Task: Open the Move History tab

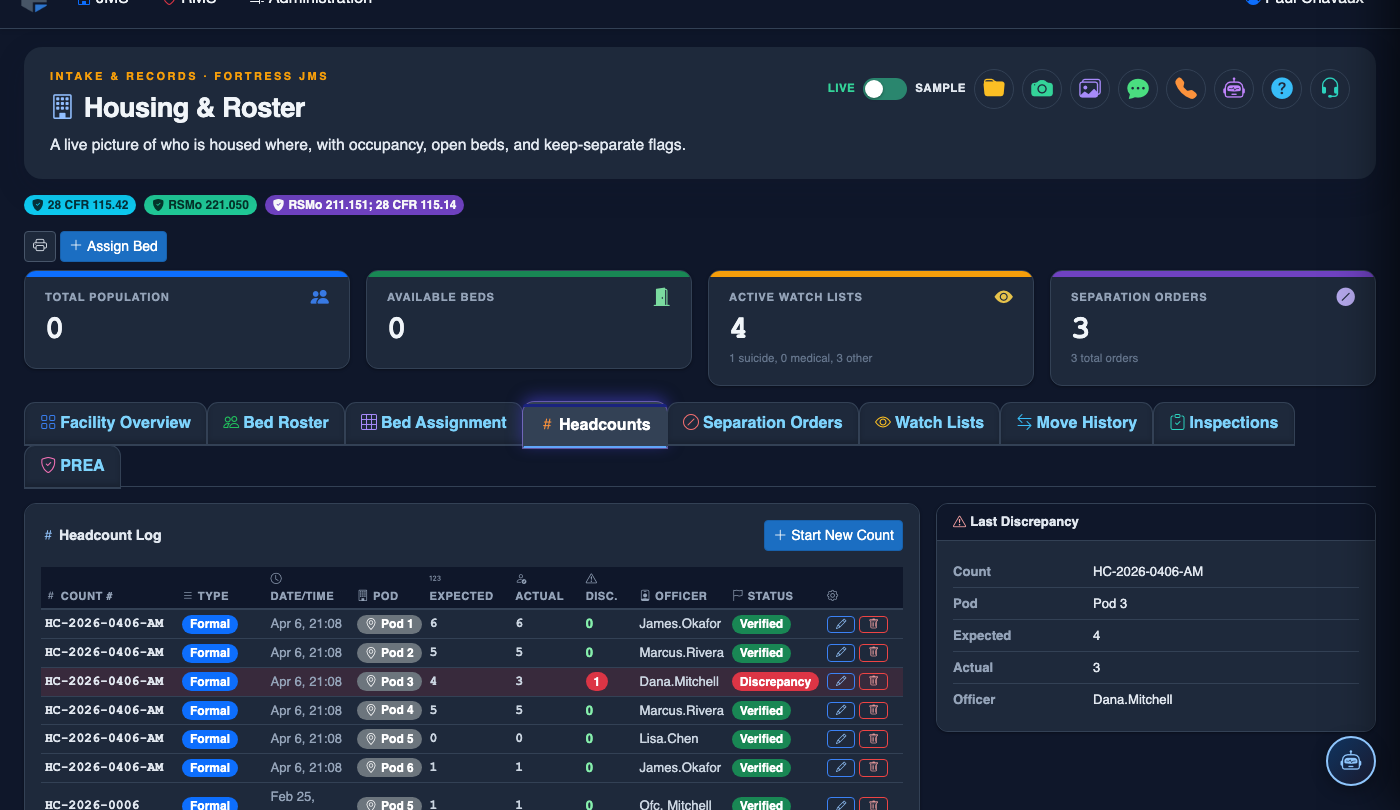Action: tap(1076, 423)
